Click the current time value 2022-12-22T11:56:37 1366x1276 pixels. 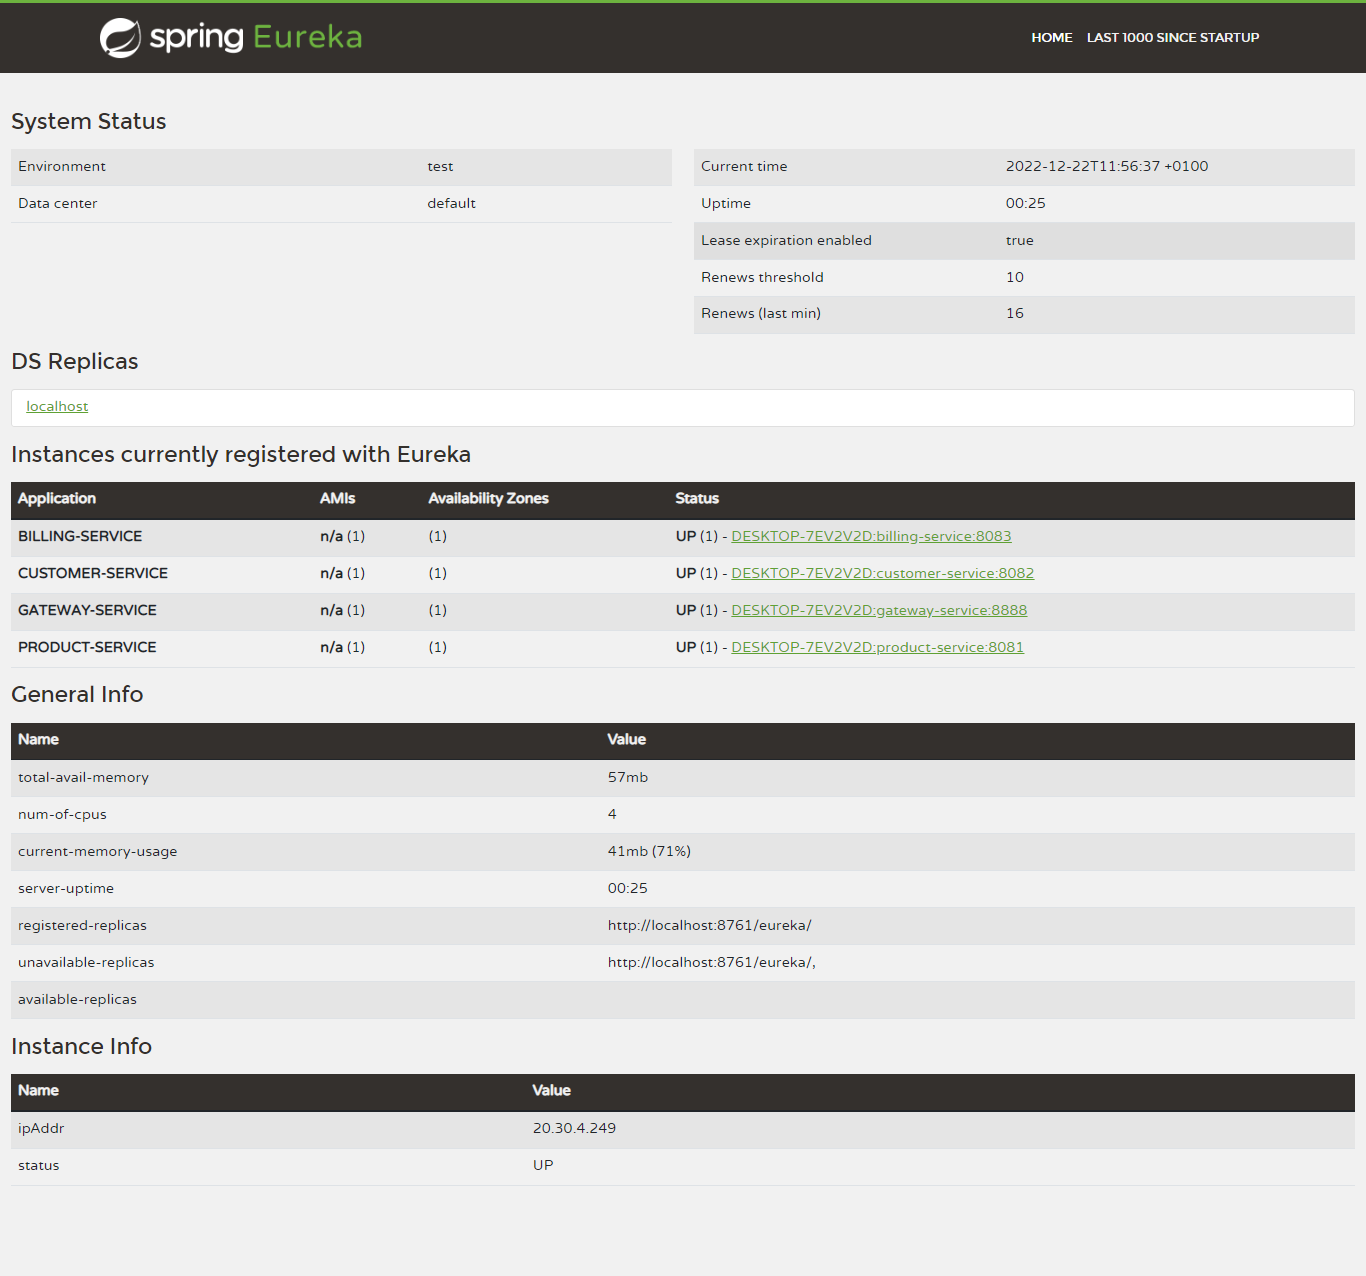[x=1107, y=167]
